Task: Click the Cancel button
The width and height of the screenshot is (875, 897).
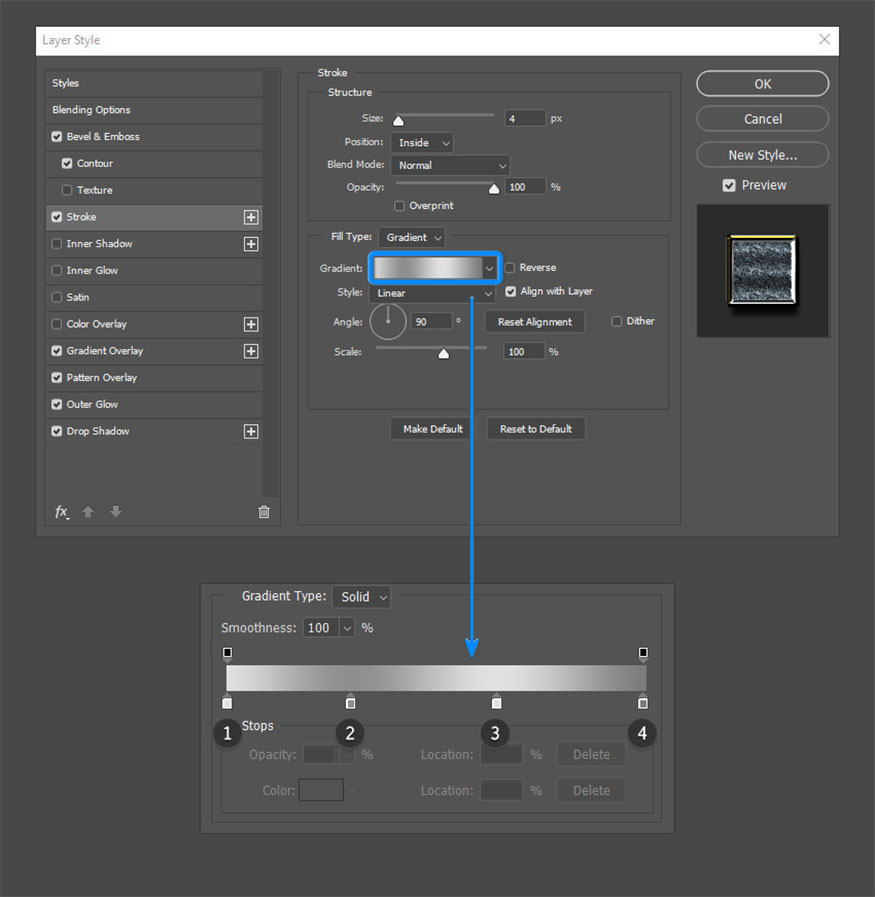Action: tap(762, 119)
